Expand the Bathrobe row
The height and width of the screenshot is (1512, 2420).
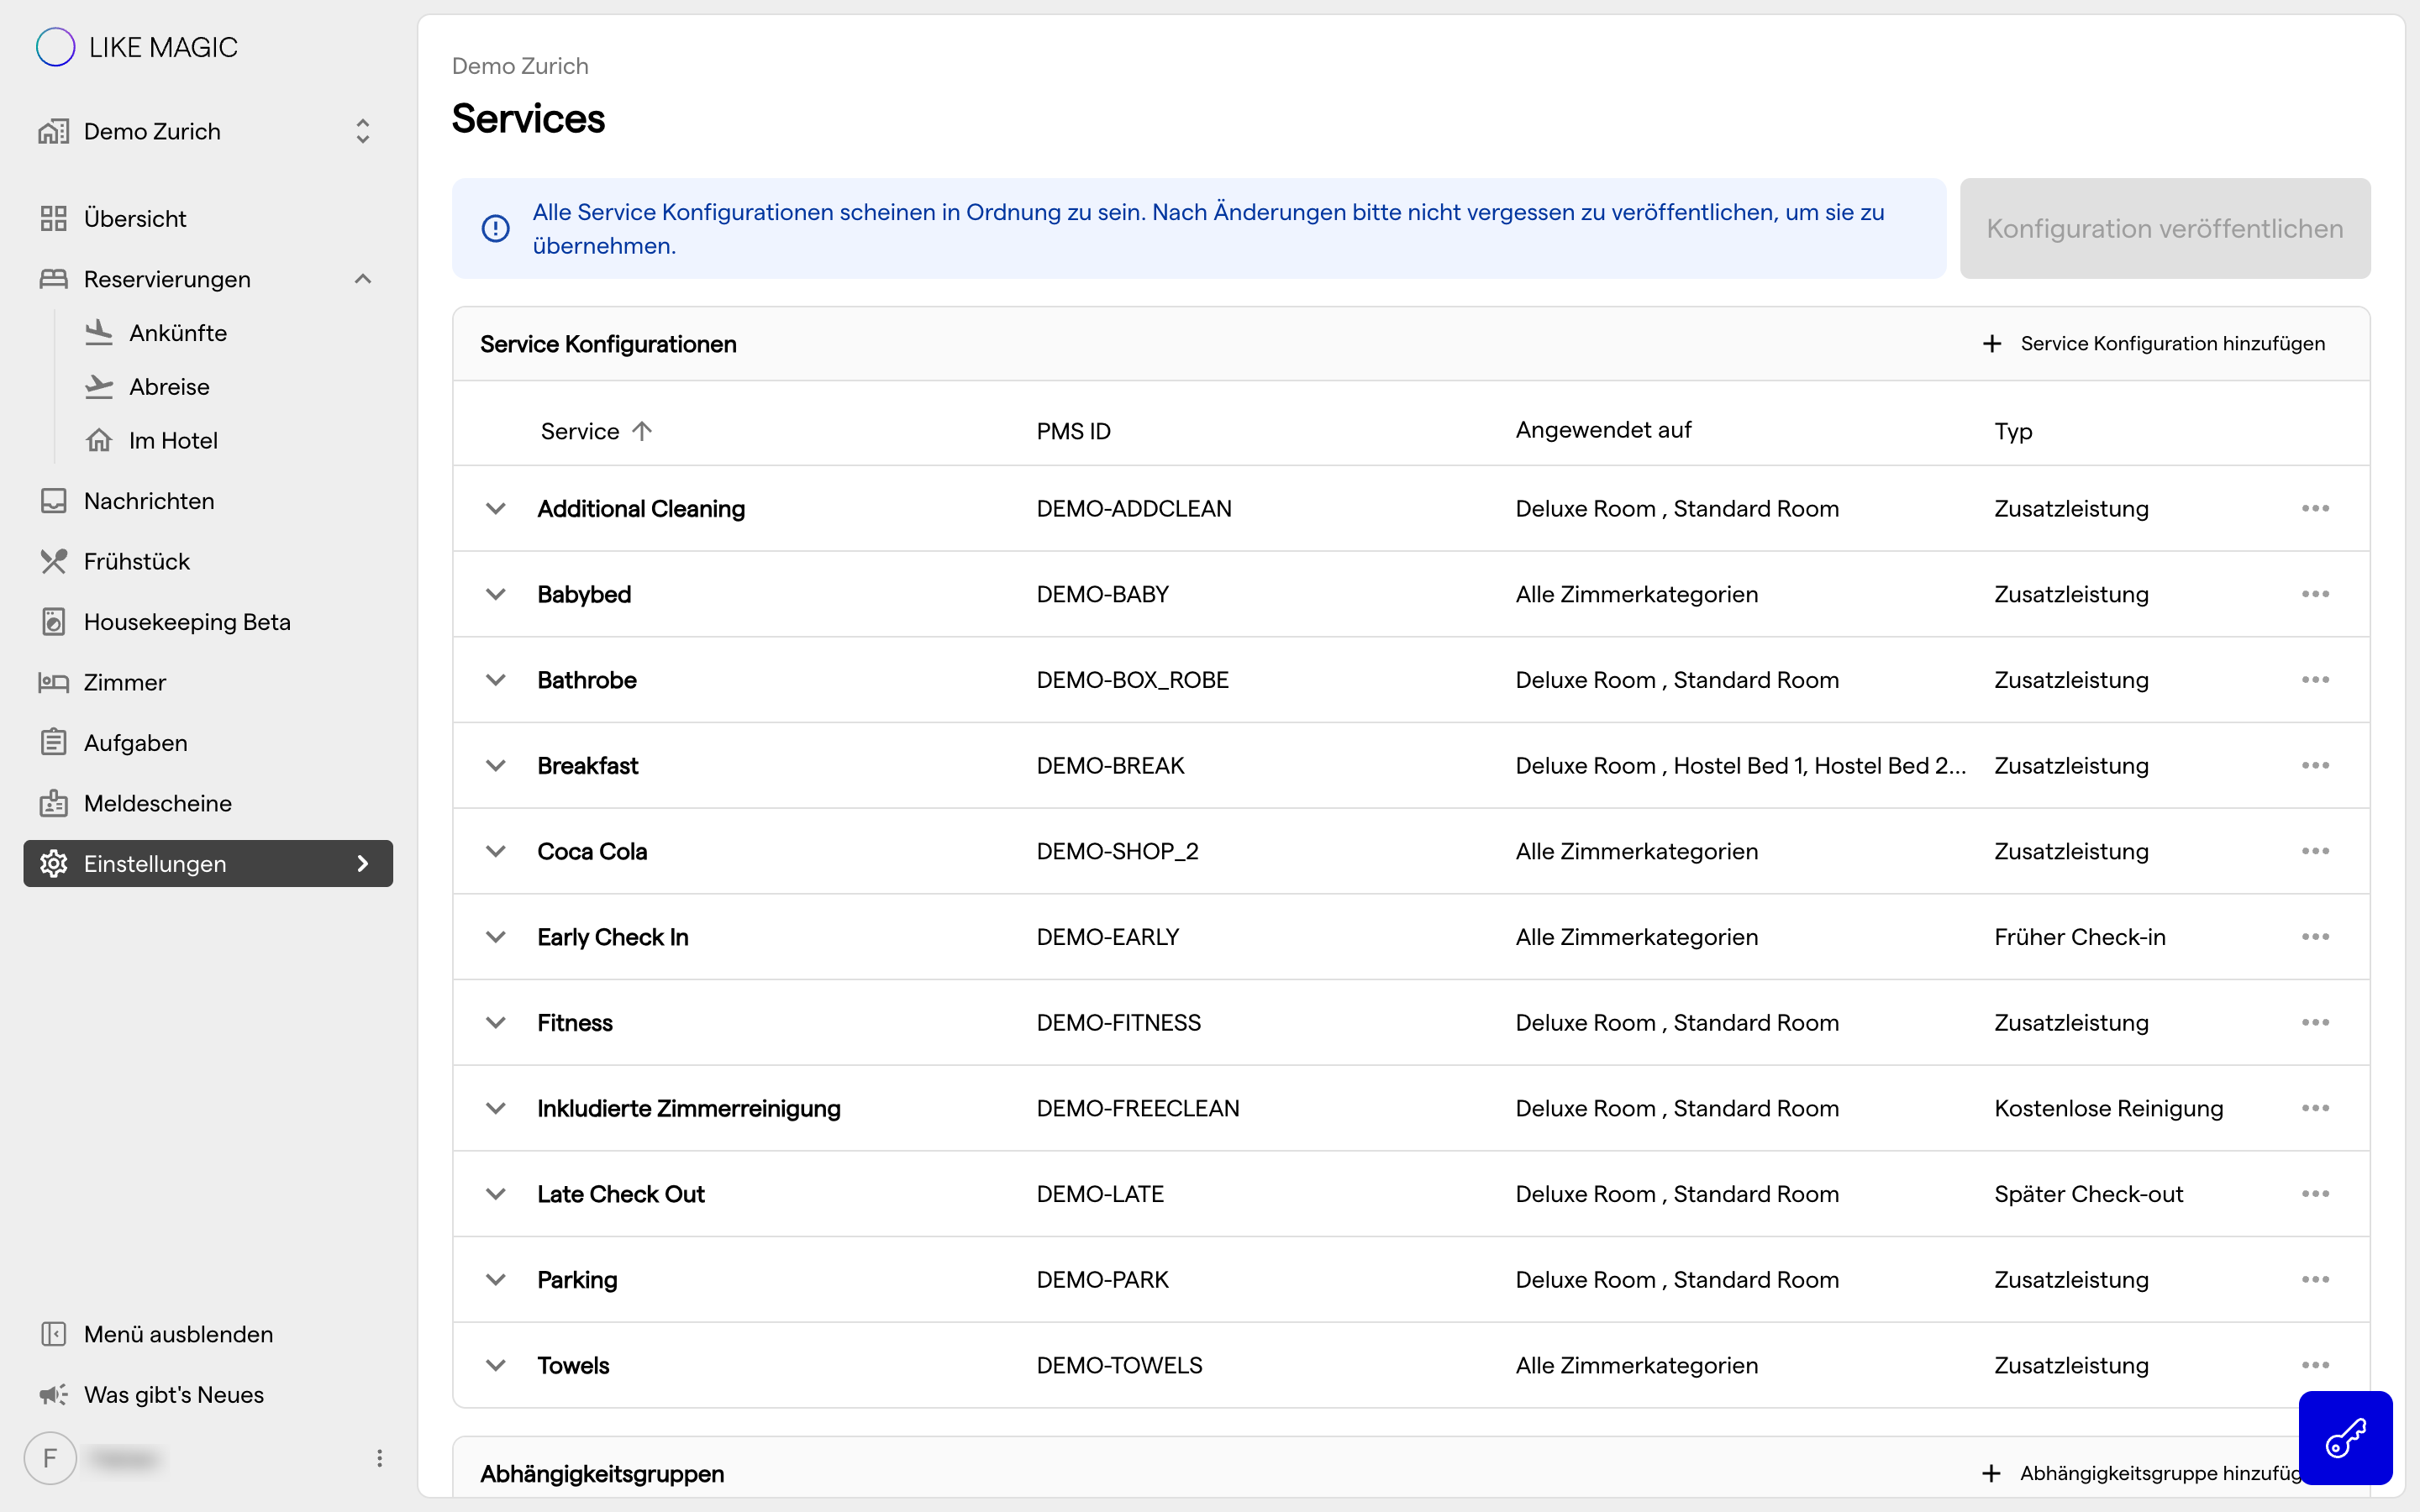coord(495,680)
